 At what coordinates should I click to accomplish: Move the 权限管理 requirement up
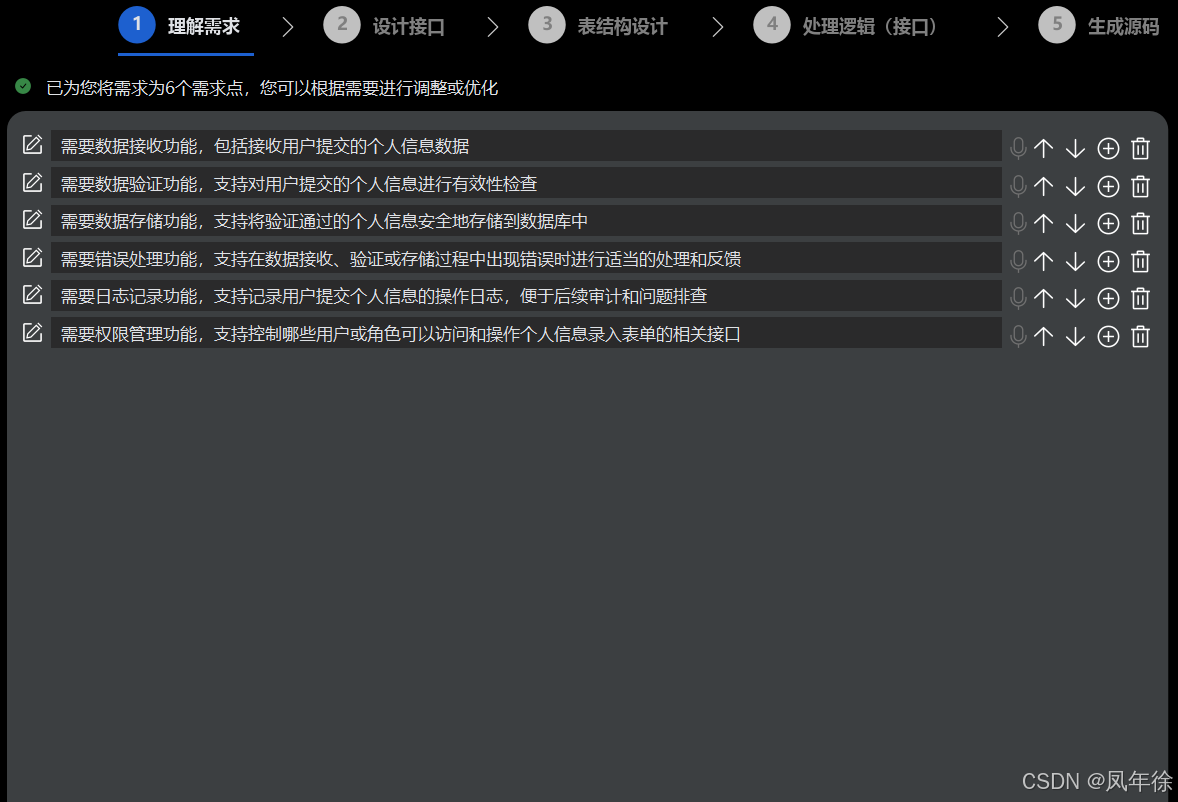coord(1043,336)
